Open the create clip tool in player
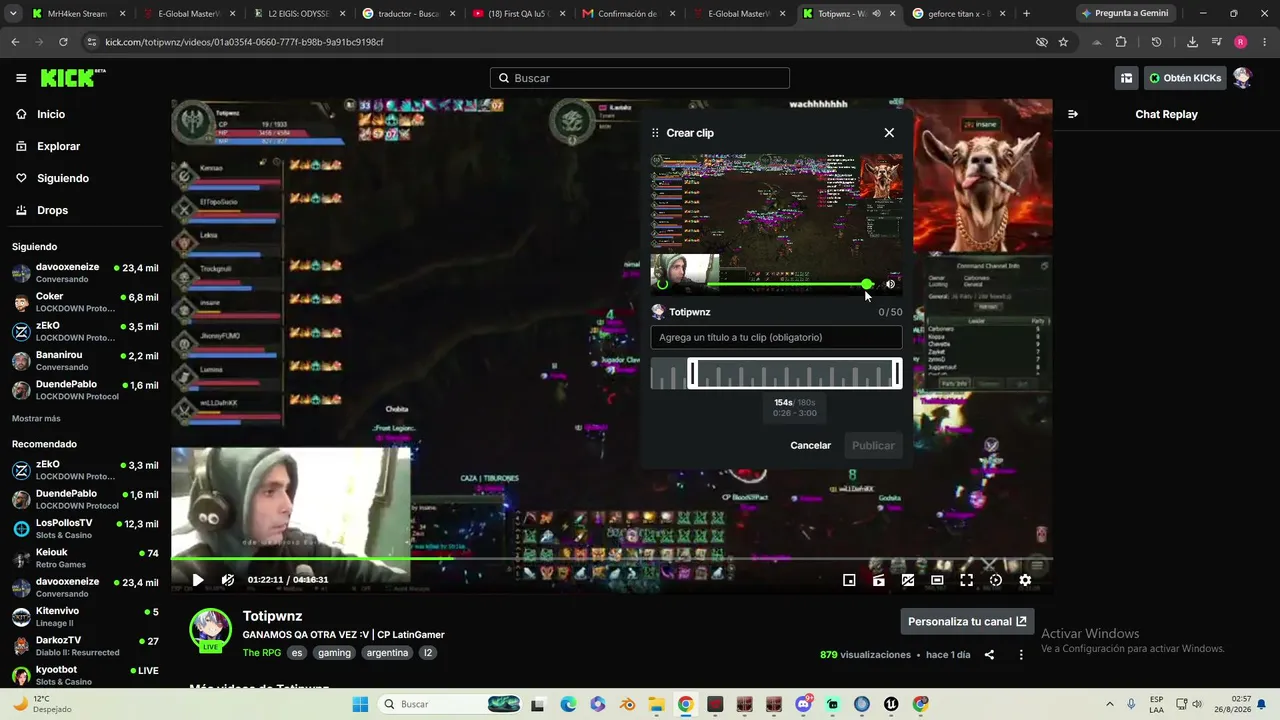The image size is (1280, 720). pos(879,580)
